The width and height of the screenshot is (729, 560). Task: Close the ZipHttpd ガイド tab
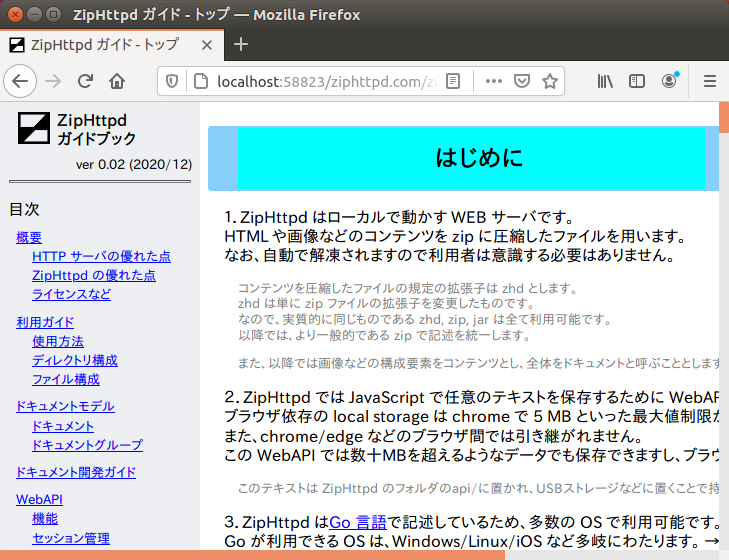click(207, 45)
